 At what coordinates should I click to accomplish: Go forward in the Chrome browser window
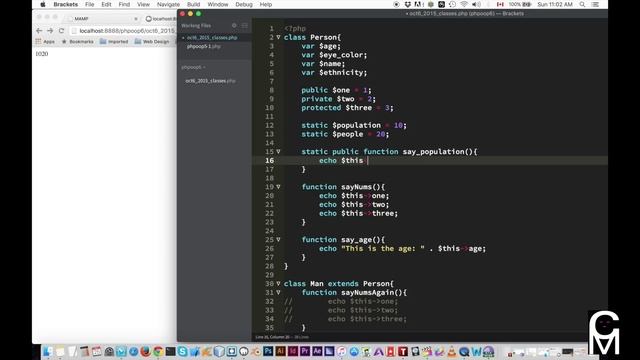pos(50,31)
